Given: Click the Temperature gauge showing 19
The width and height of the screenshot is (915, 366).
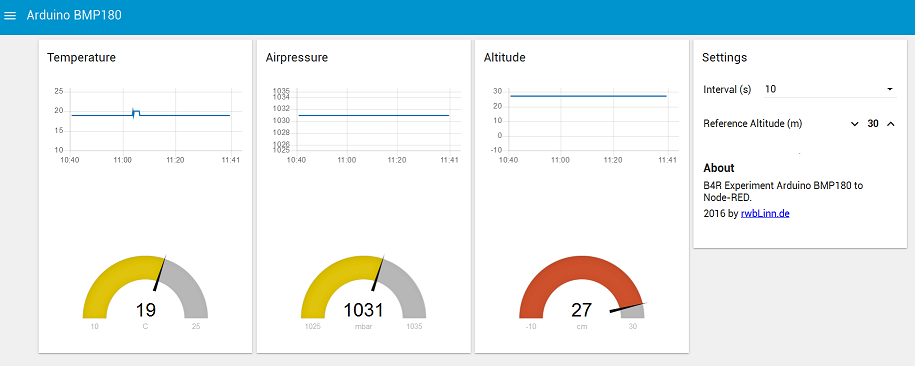Looking at the screenshot, I should [145, 292].
